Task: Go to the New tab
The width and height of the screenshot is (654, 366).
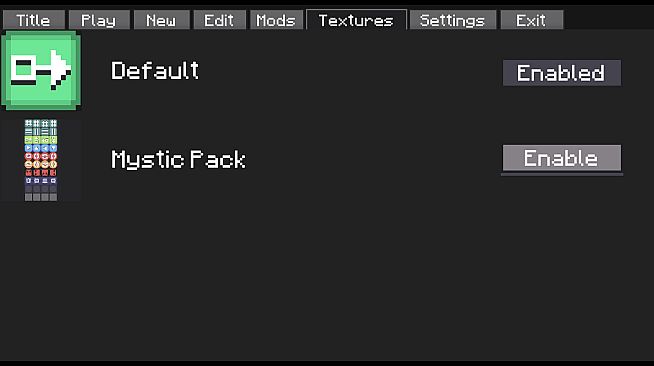Action: tap(161, 20)
